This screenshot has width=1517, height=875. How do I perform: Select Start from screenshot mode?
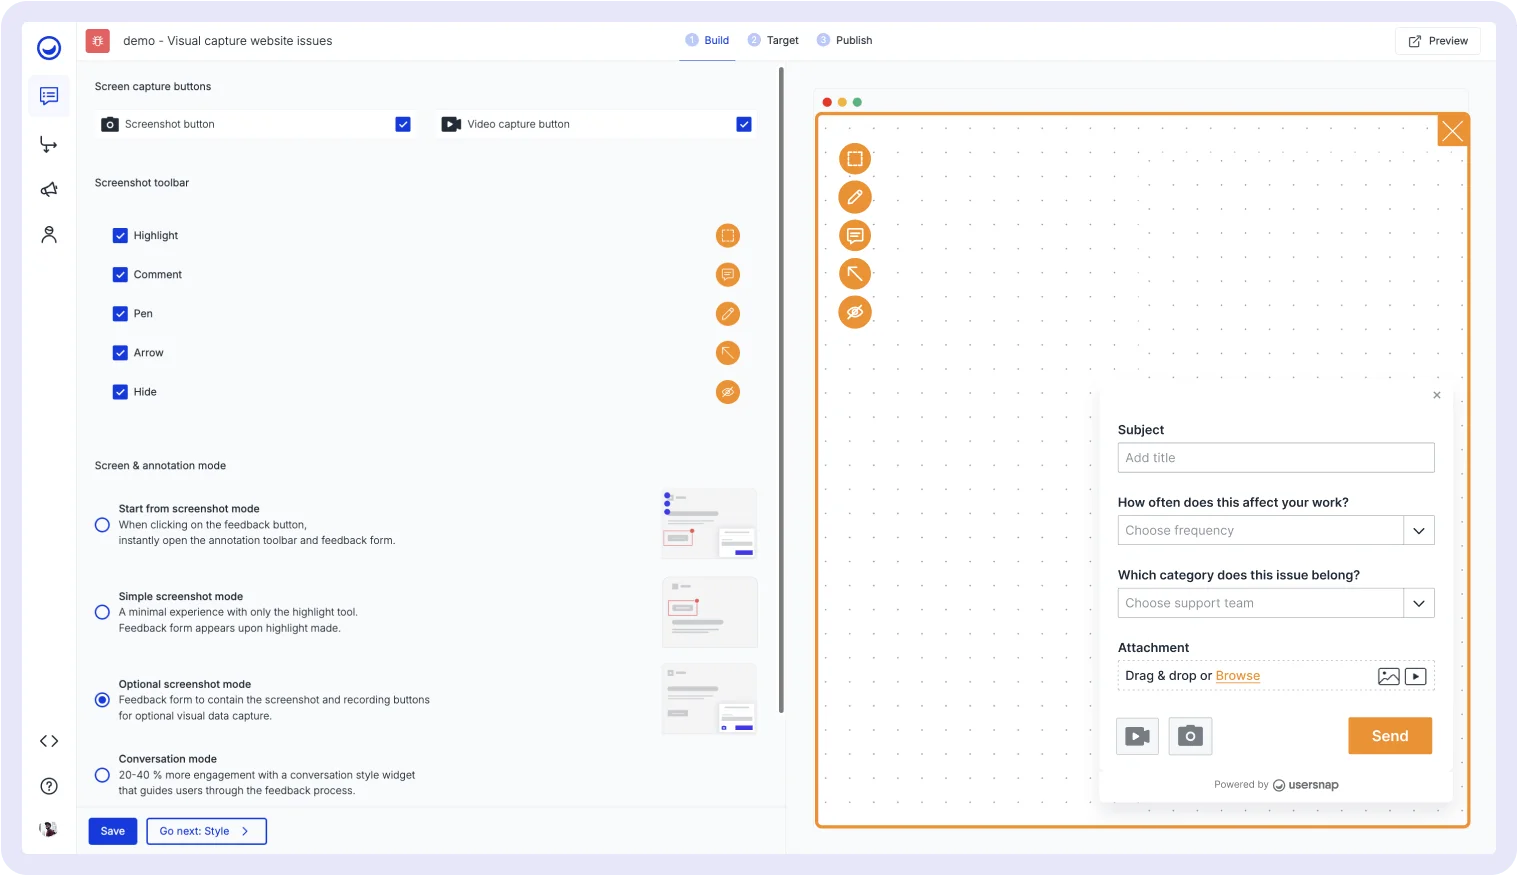pos(102,525)
